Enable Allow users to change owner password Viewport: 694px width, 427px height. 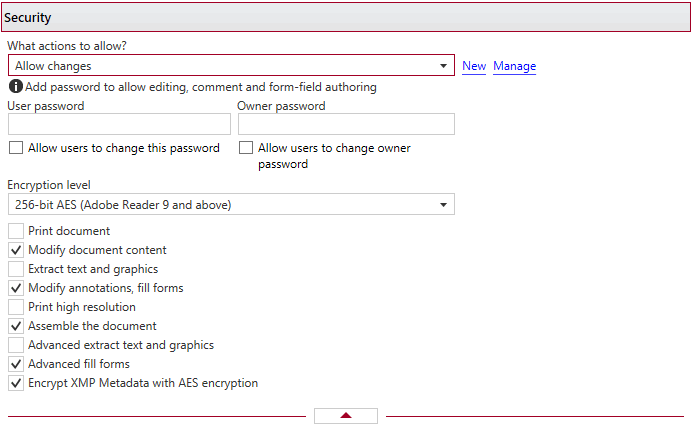click(x=246, y=148)
